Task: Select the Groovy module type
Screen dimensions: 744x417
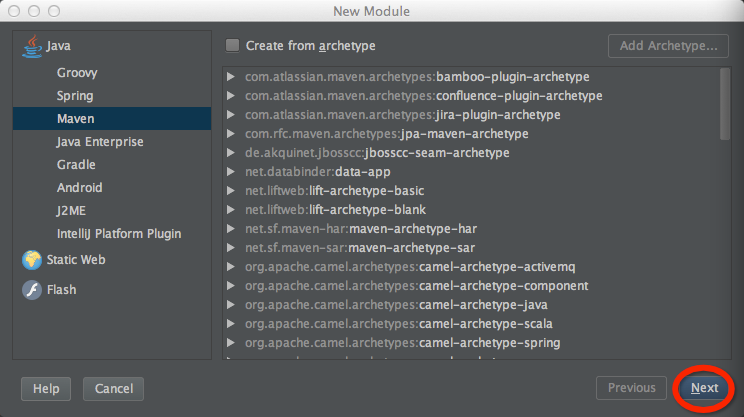Action: click(77, 73)
